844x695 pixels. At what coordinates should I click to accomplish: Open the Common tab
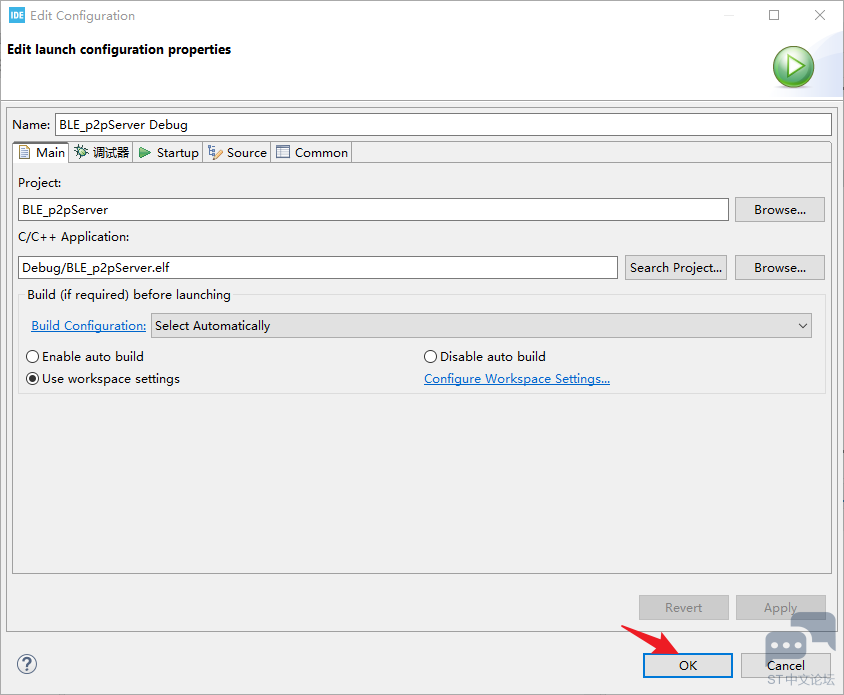312,153
